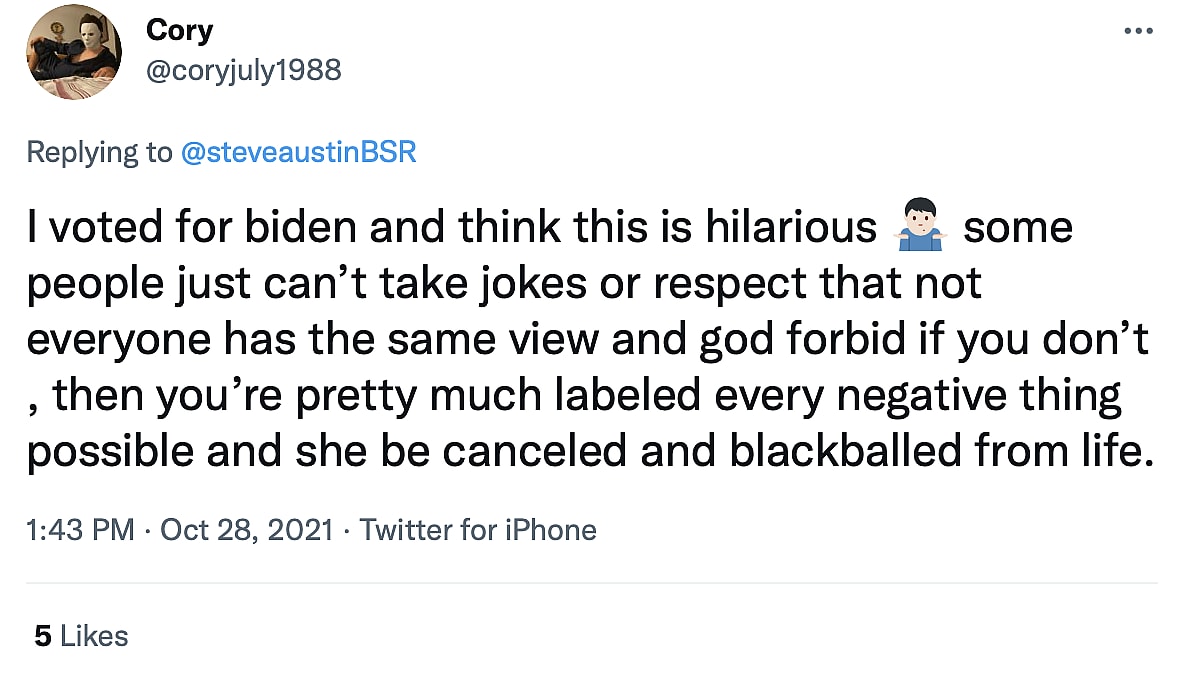This screenshot has width=1184, height=680.
Task: Open the tweet's three-dot More options menu
Action: [x=1138, y=31]
